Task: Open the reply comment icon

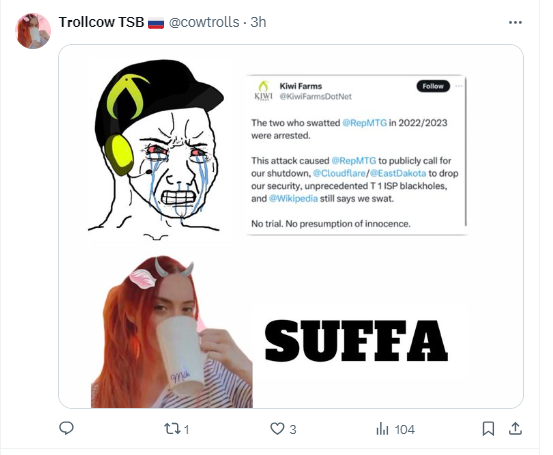Action: (66, 429)
